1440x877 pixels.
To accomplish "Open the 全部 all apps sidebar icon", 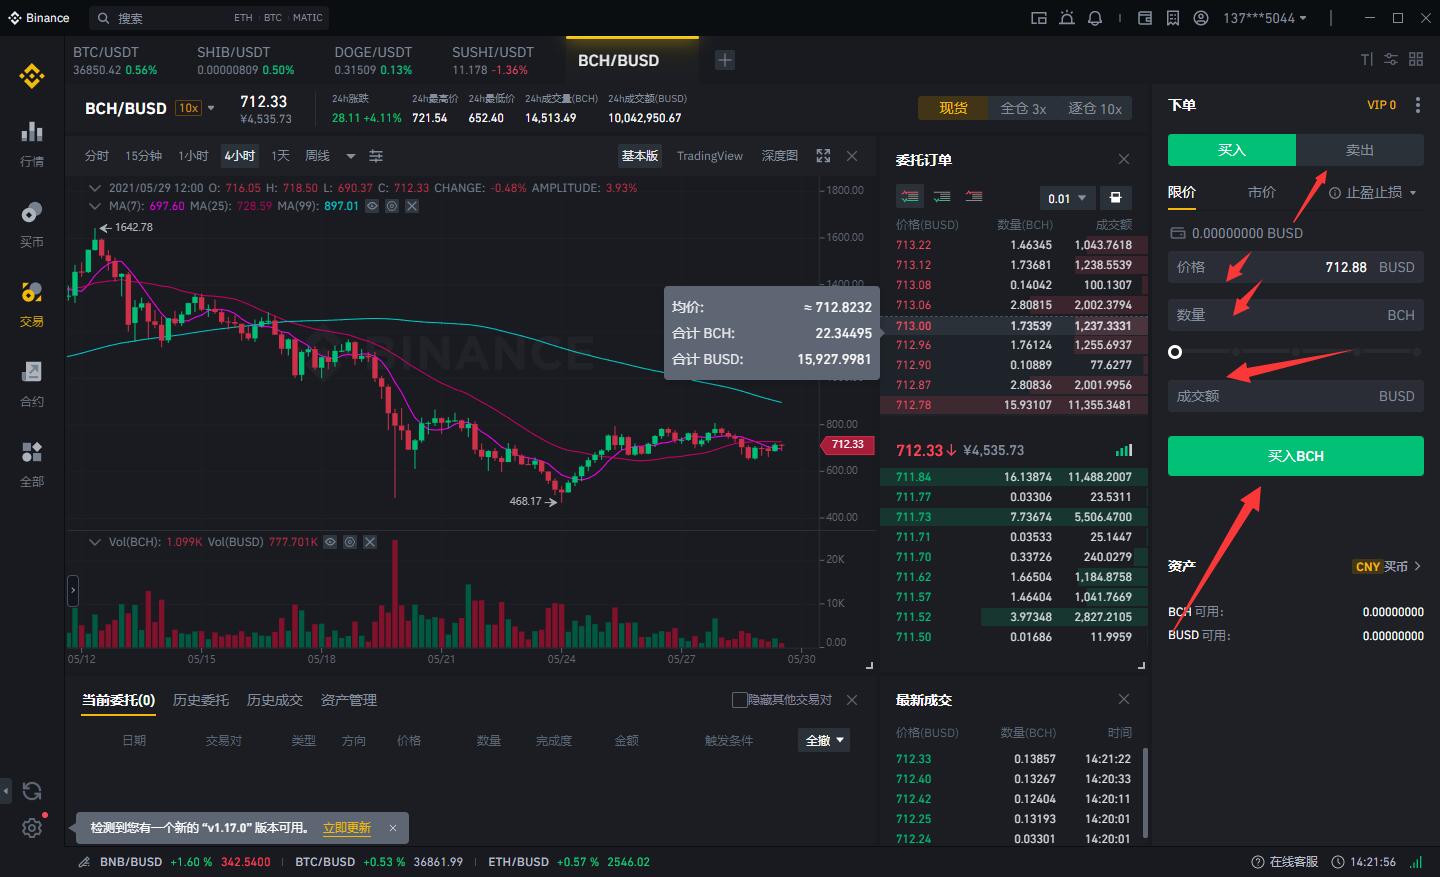I will pos(32,463).
